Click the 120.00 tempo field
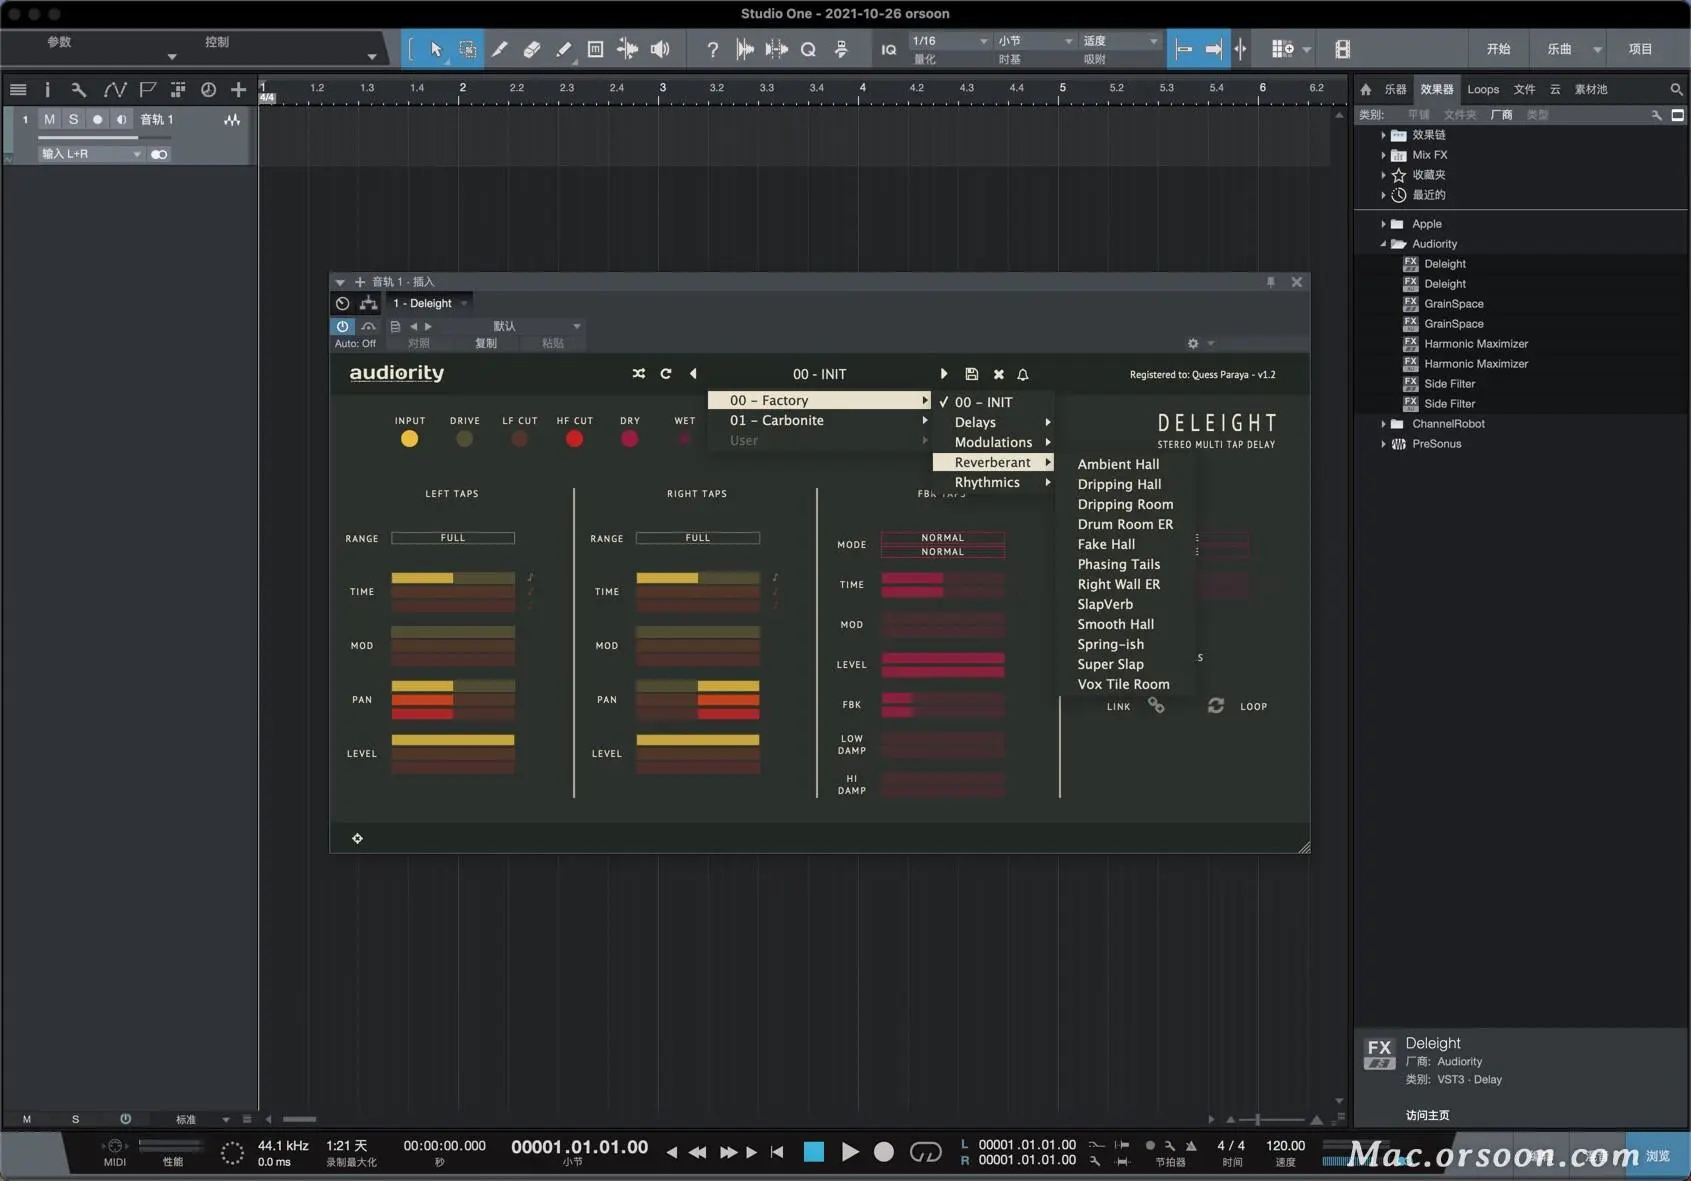 point(1285,1146)
